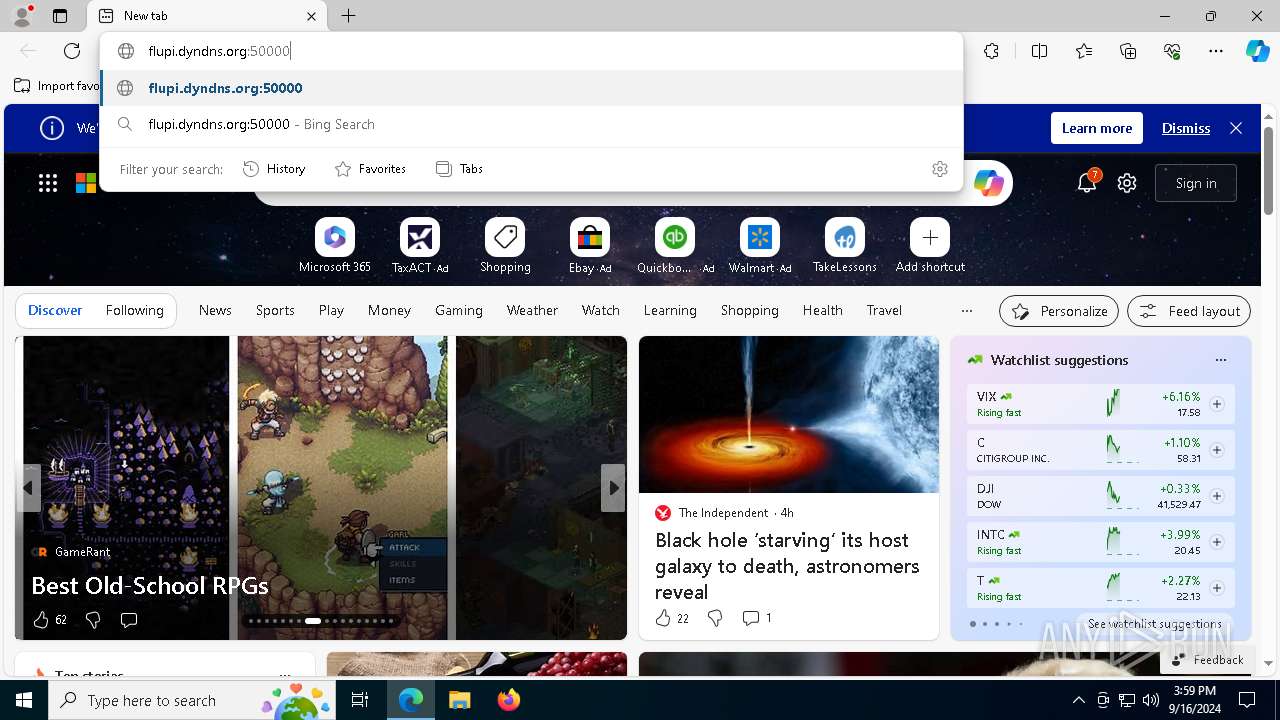The height and width of the screenshot is (720, 1280).
Task: Open Copilot icon beside the search box
Action: click(988, 183)
